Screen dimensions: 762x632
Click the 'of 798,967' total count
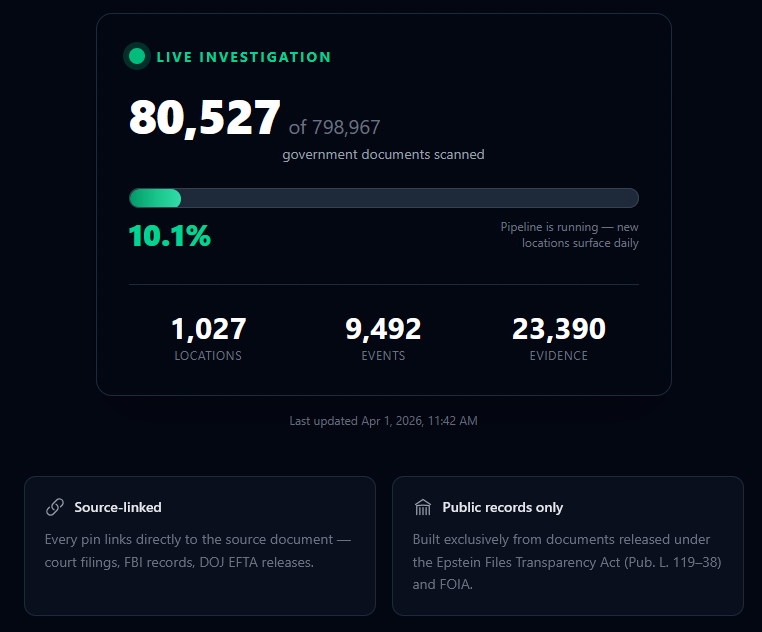tap(334, 128)
